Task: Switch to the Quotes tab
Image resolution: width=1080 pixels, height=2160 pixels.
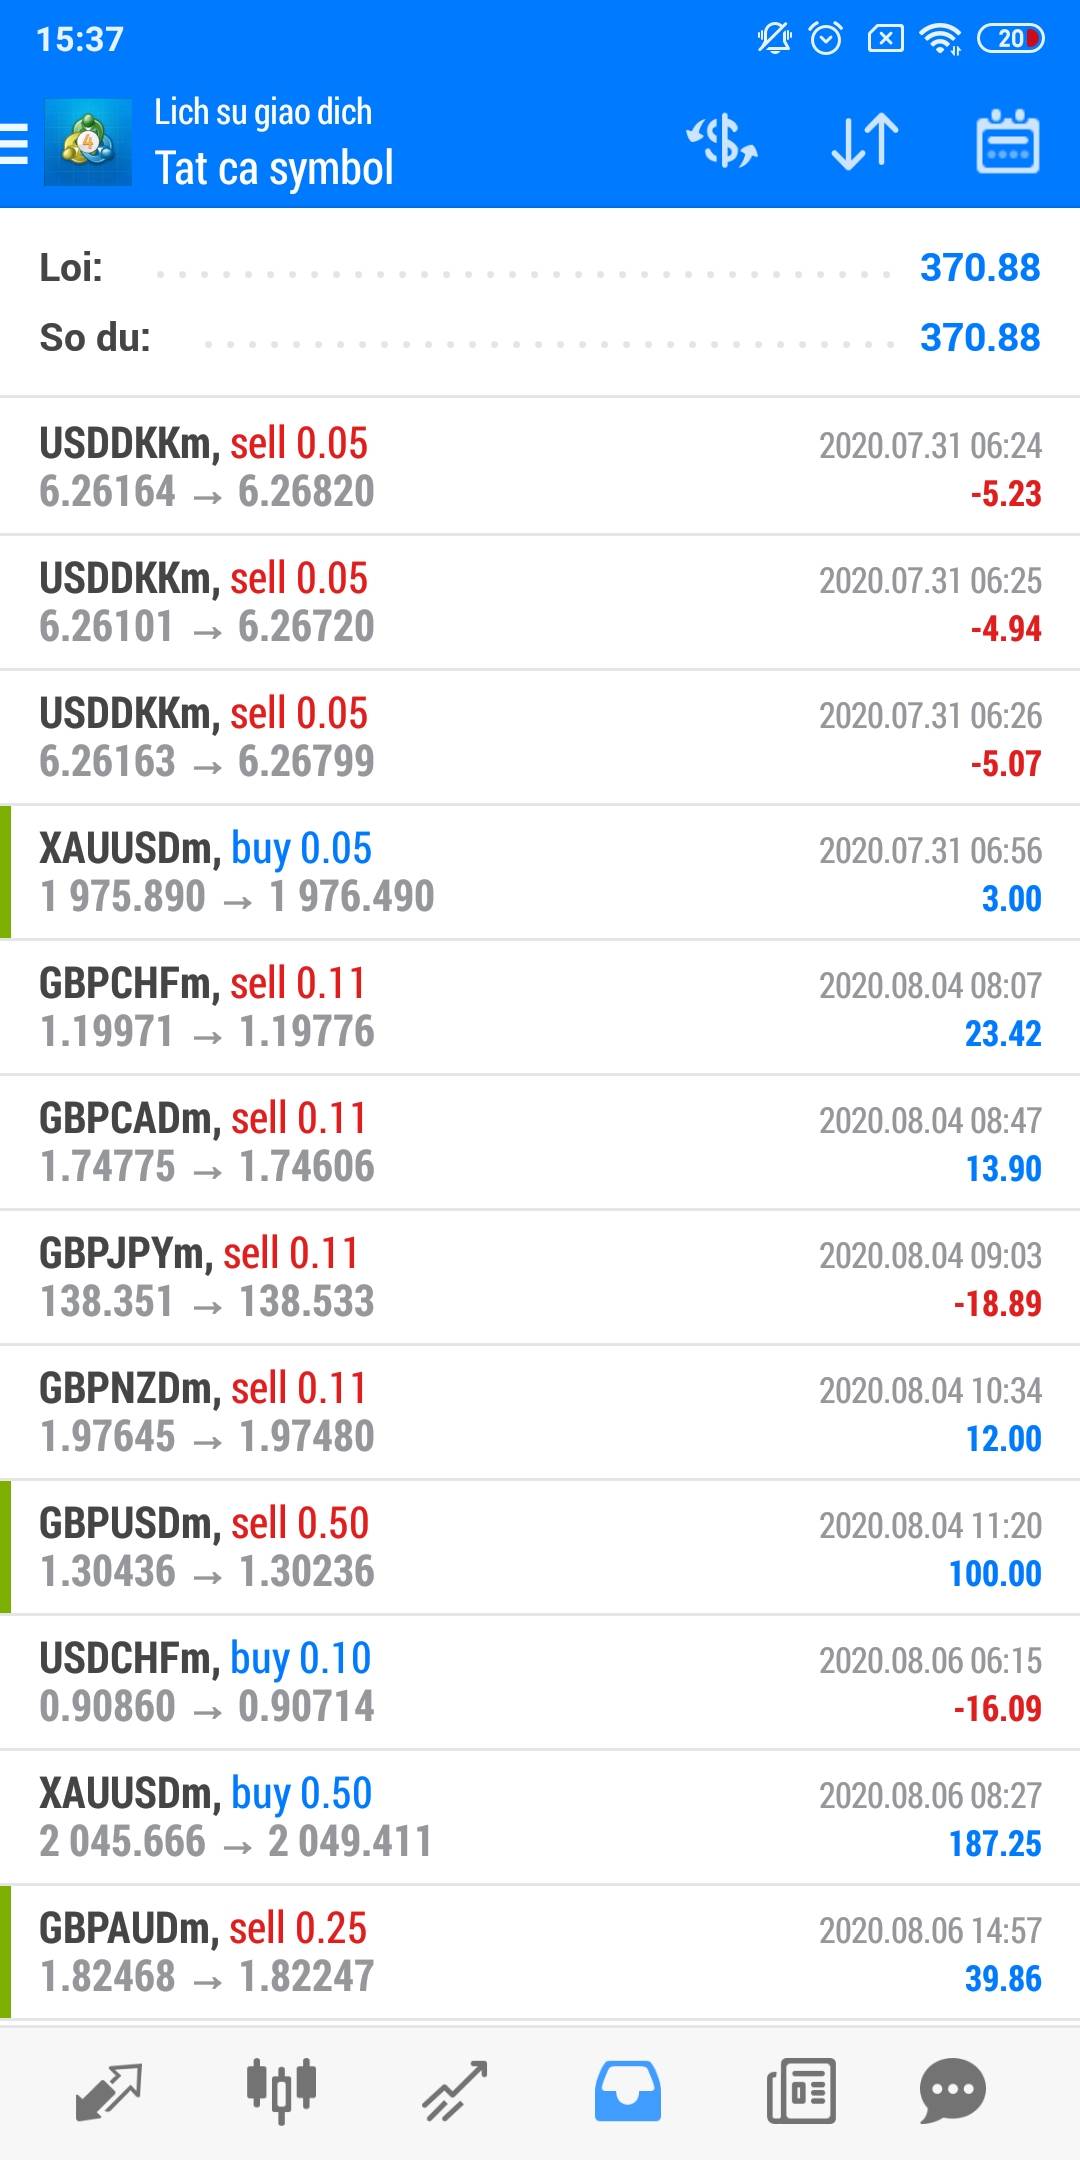Action: [x=108, y=2091]
